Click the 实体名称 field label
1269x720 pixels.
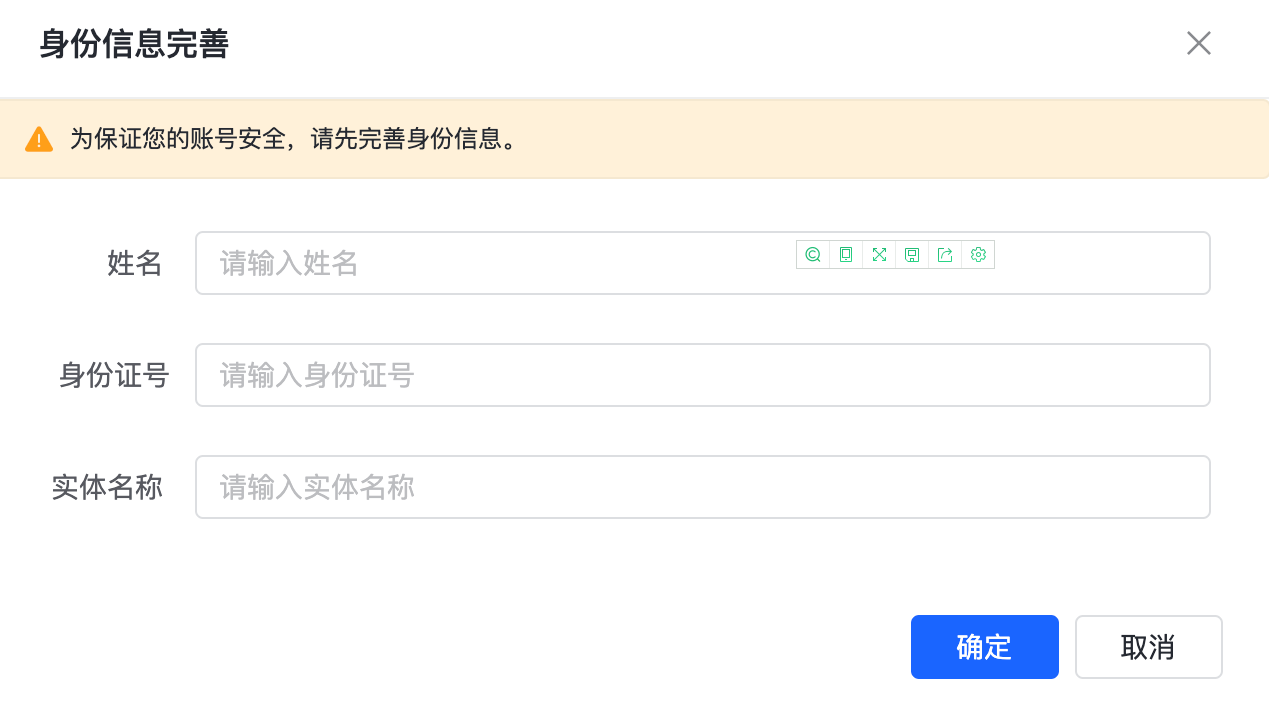(106, 487)
